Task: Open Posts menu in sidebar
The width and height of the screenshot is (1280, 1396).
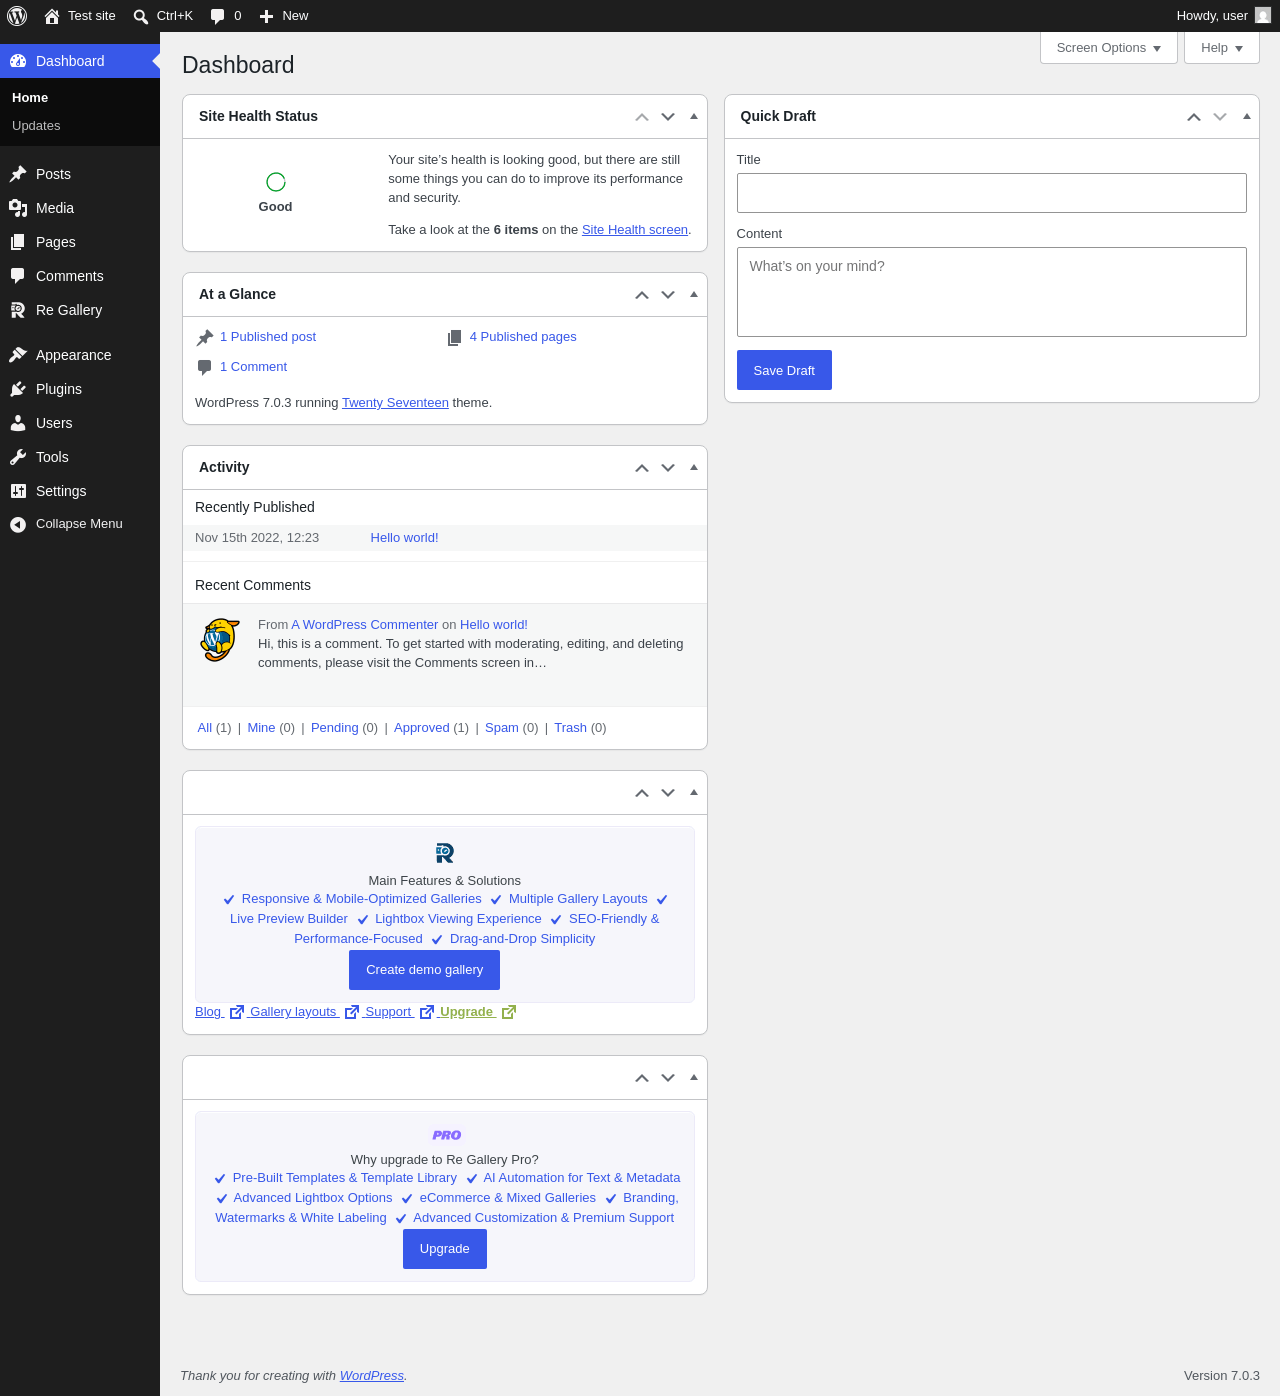Action: pyautogui.click(x=80, y=174)
